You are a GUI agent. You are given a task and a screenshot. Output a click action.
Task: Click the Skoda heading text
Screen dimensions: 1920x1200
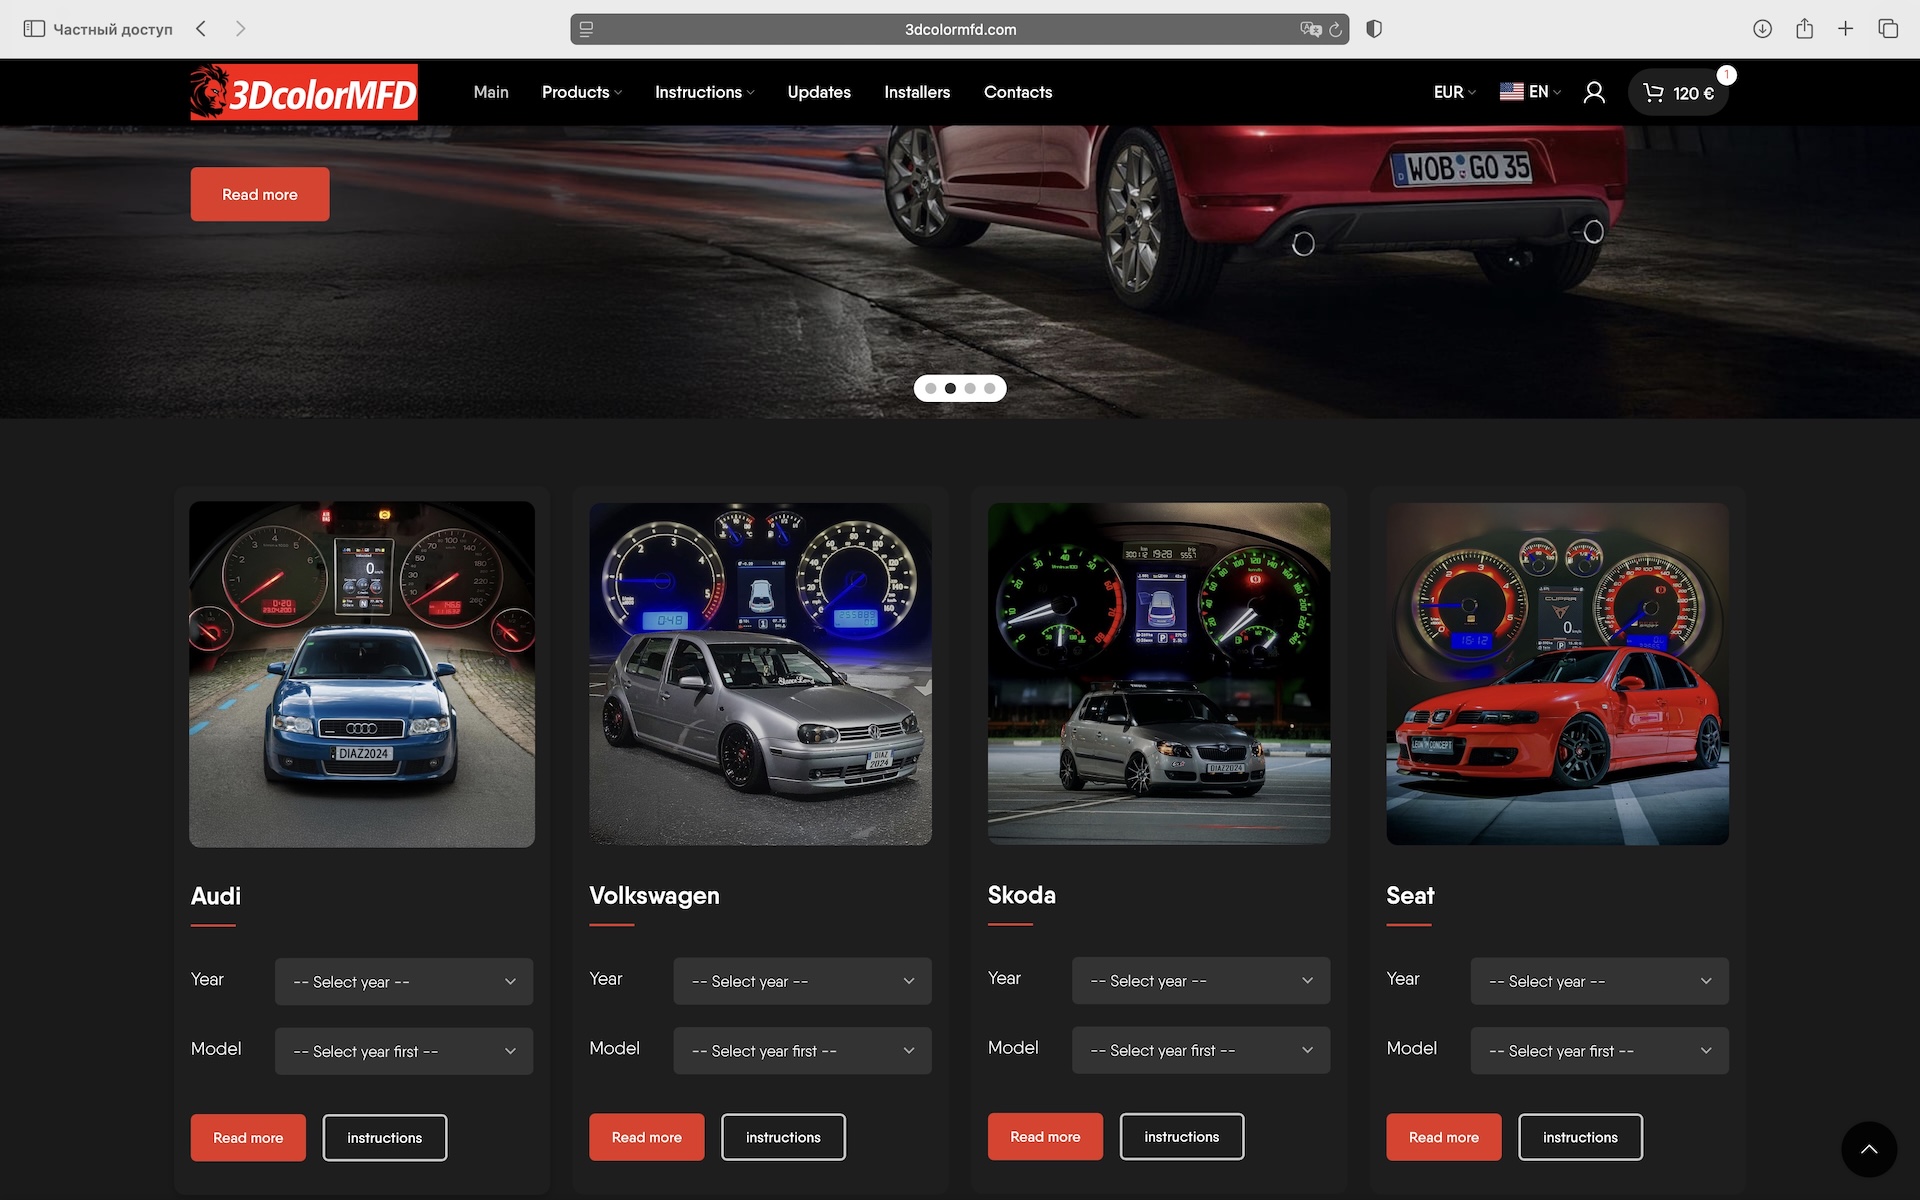pyautogui.click(x=1021, y=895)
